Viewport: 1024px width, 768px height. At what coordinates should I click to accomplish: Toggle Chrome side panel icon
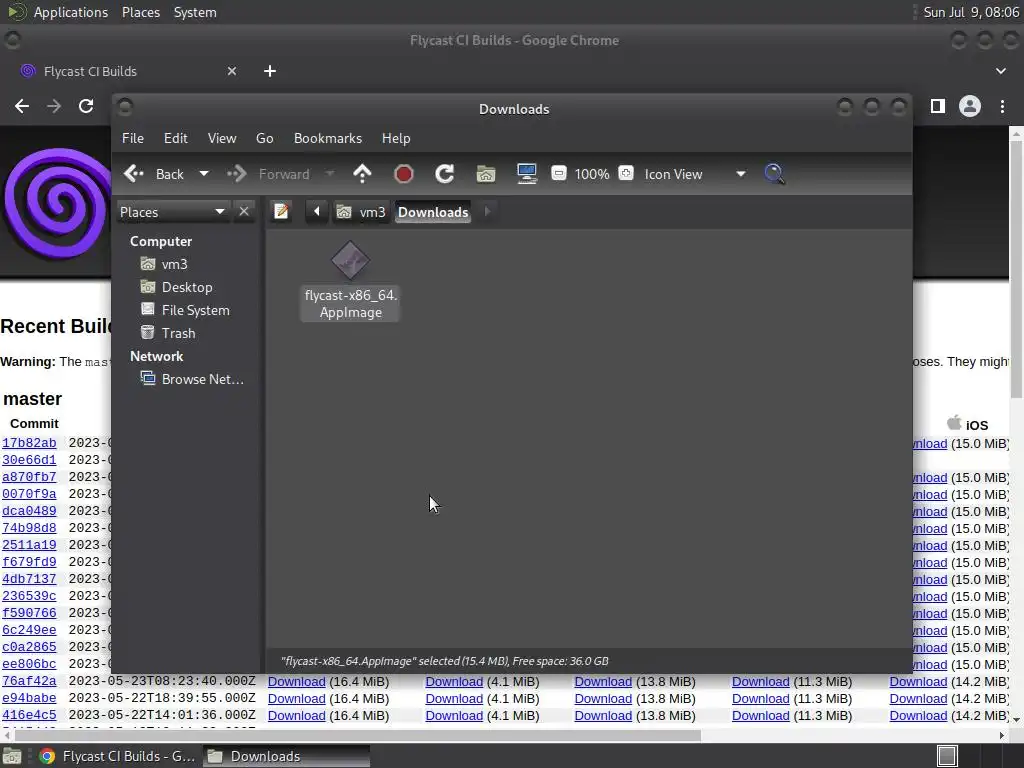(x=938, y=106)
